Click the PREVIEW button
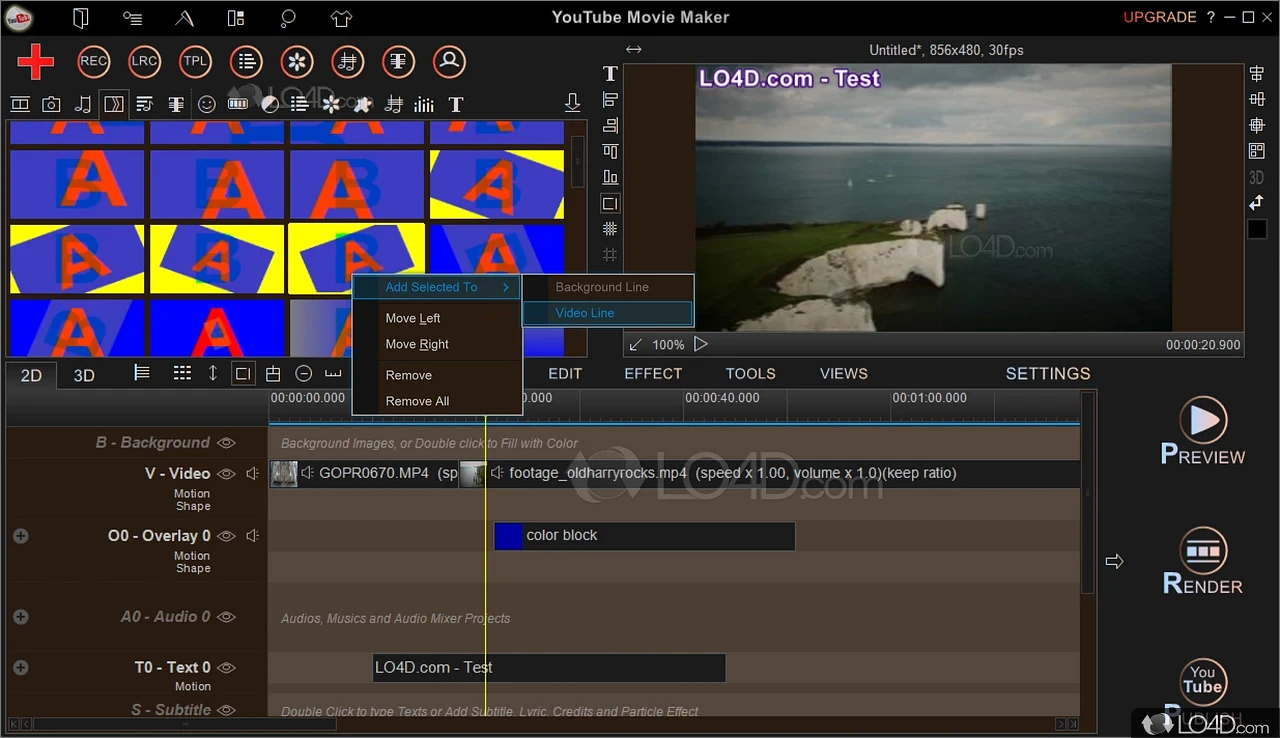1280x738 pixels. coord(1203,432)
